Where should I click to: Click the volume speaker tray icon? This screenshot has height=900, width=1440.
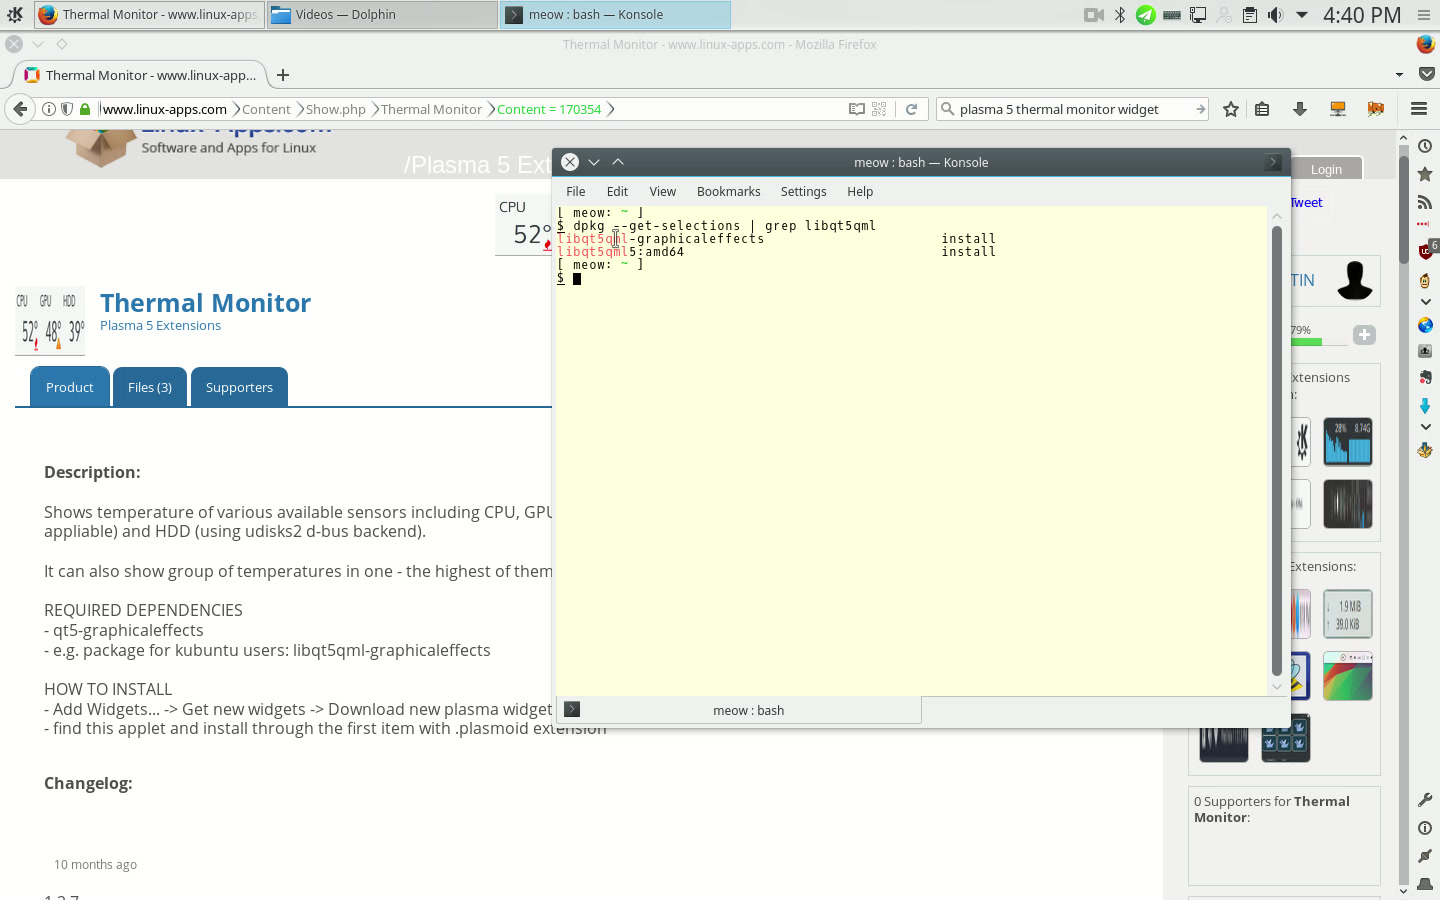coord(1275,15)
